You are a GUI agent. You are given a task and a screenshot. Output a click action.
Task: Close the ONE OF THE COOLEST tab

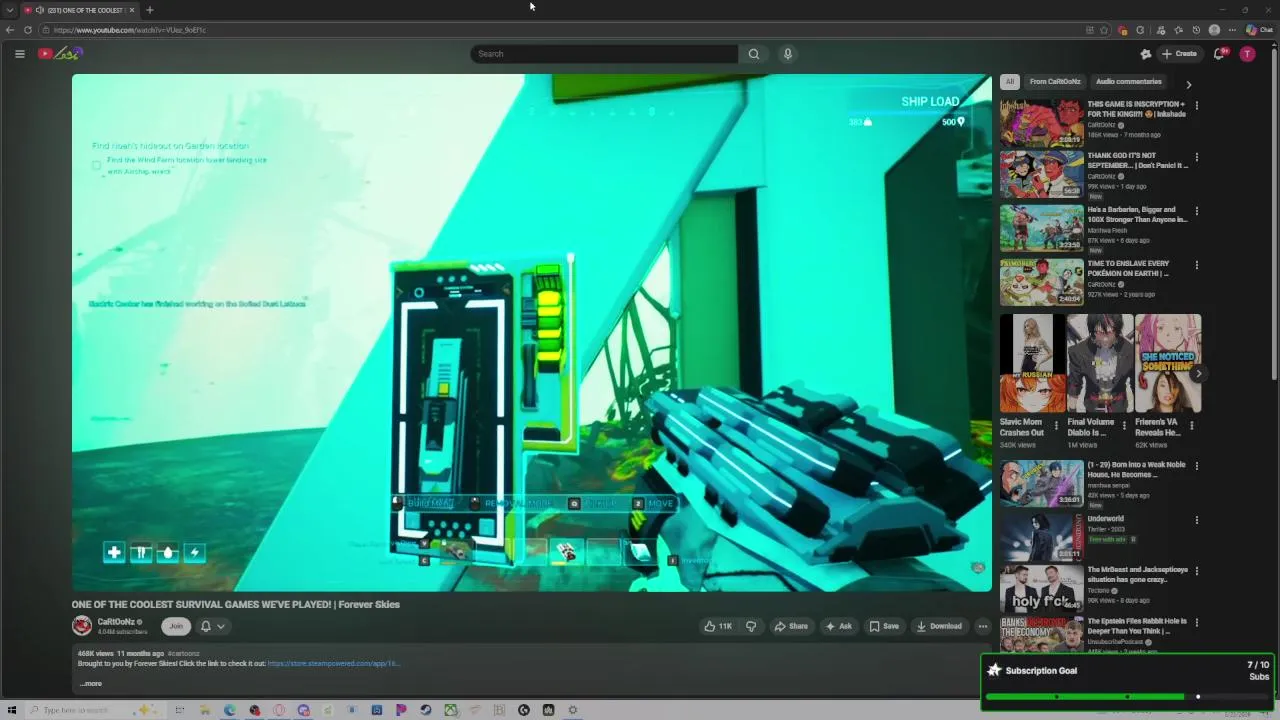pos(131,10)
